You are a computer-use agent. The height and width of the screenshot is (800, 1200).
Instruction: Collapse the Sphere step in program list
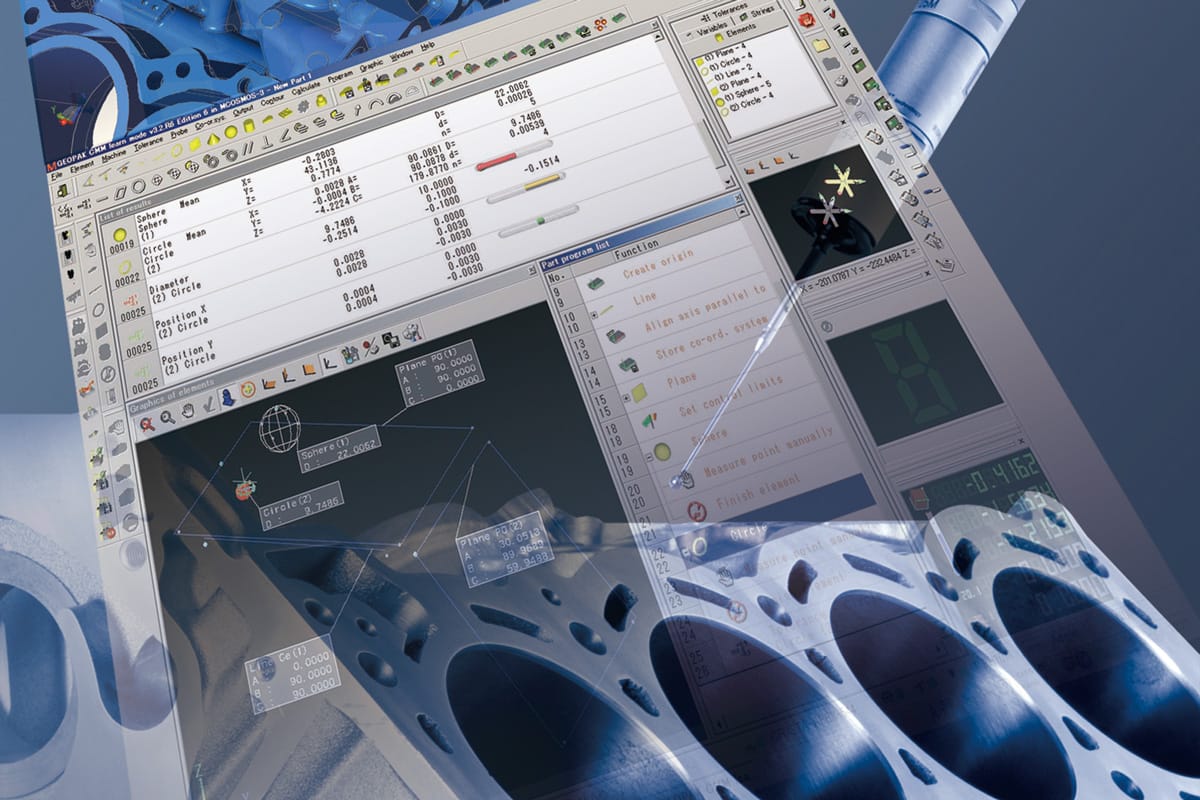pos(649,456)
